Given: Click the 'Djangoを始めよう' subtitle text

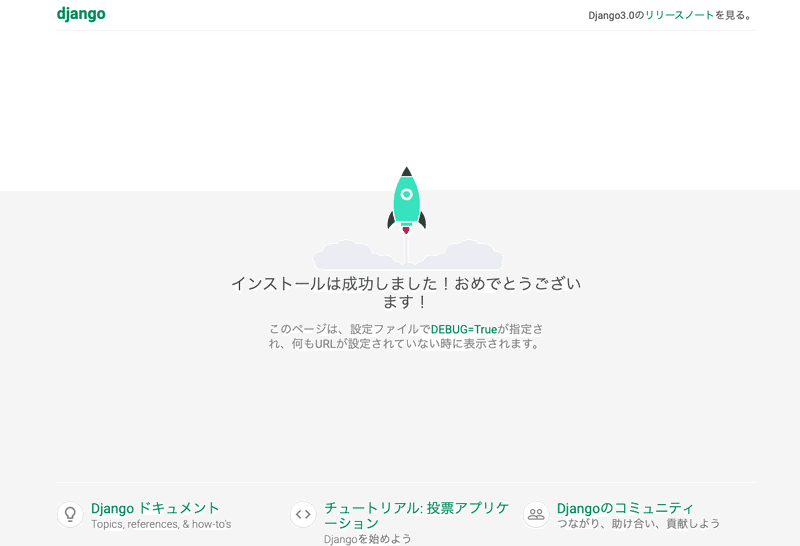Looking at the screenshot, I should [x=368, y=539].
